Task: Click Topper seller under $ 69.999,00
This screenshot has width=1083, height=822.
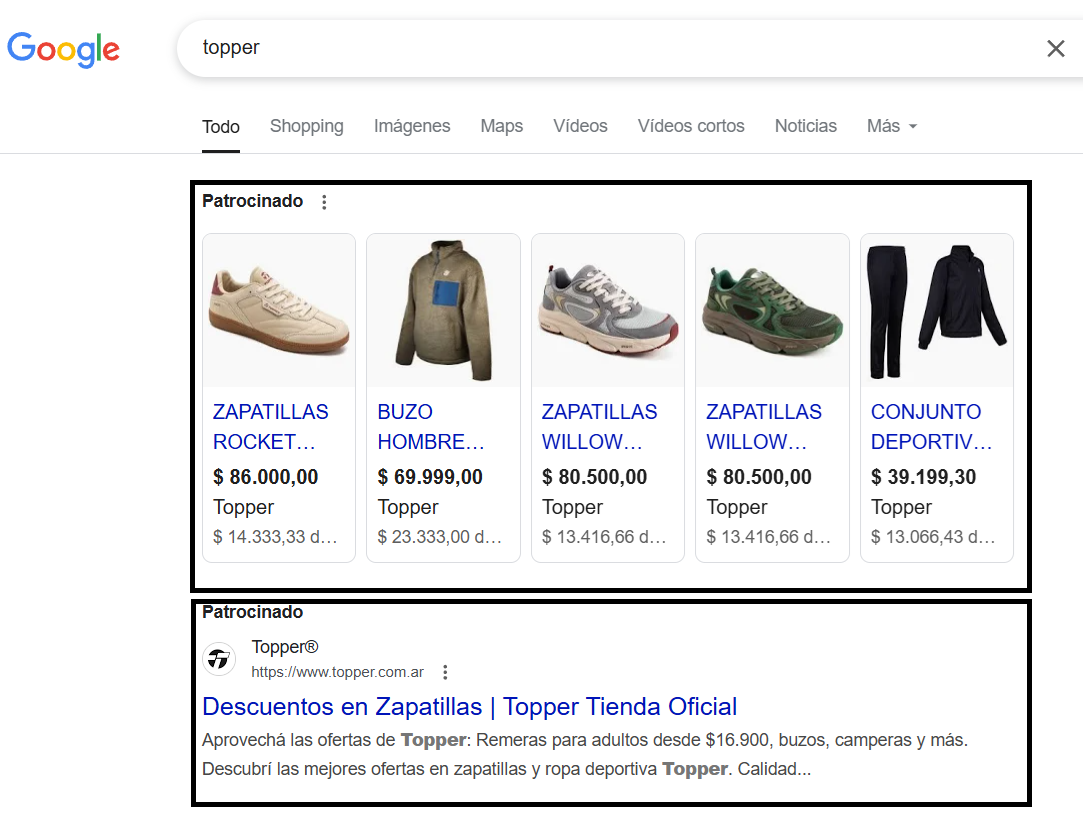Action: (x=408, y=508)
